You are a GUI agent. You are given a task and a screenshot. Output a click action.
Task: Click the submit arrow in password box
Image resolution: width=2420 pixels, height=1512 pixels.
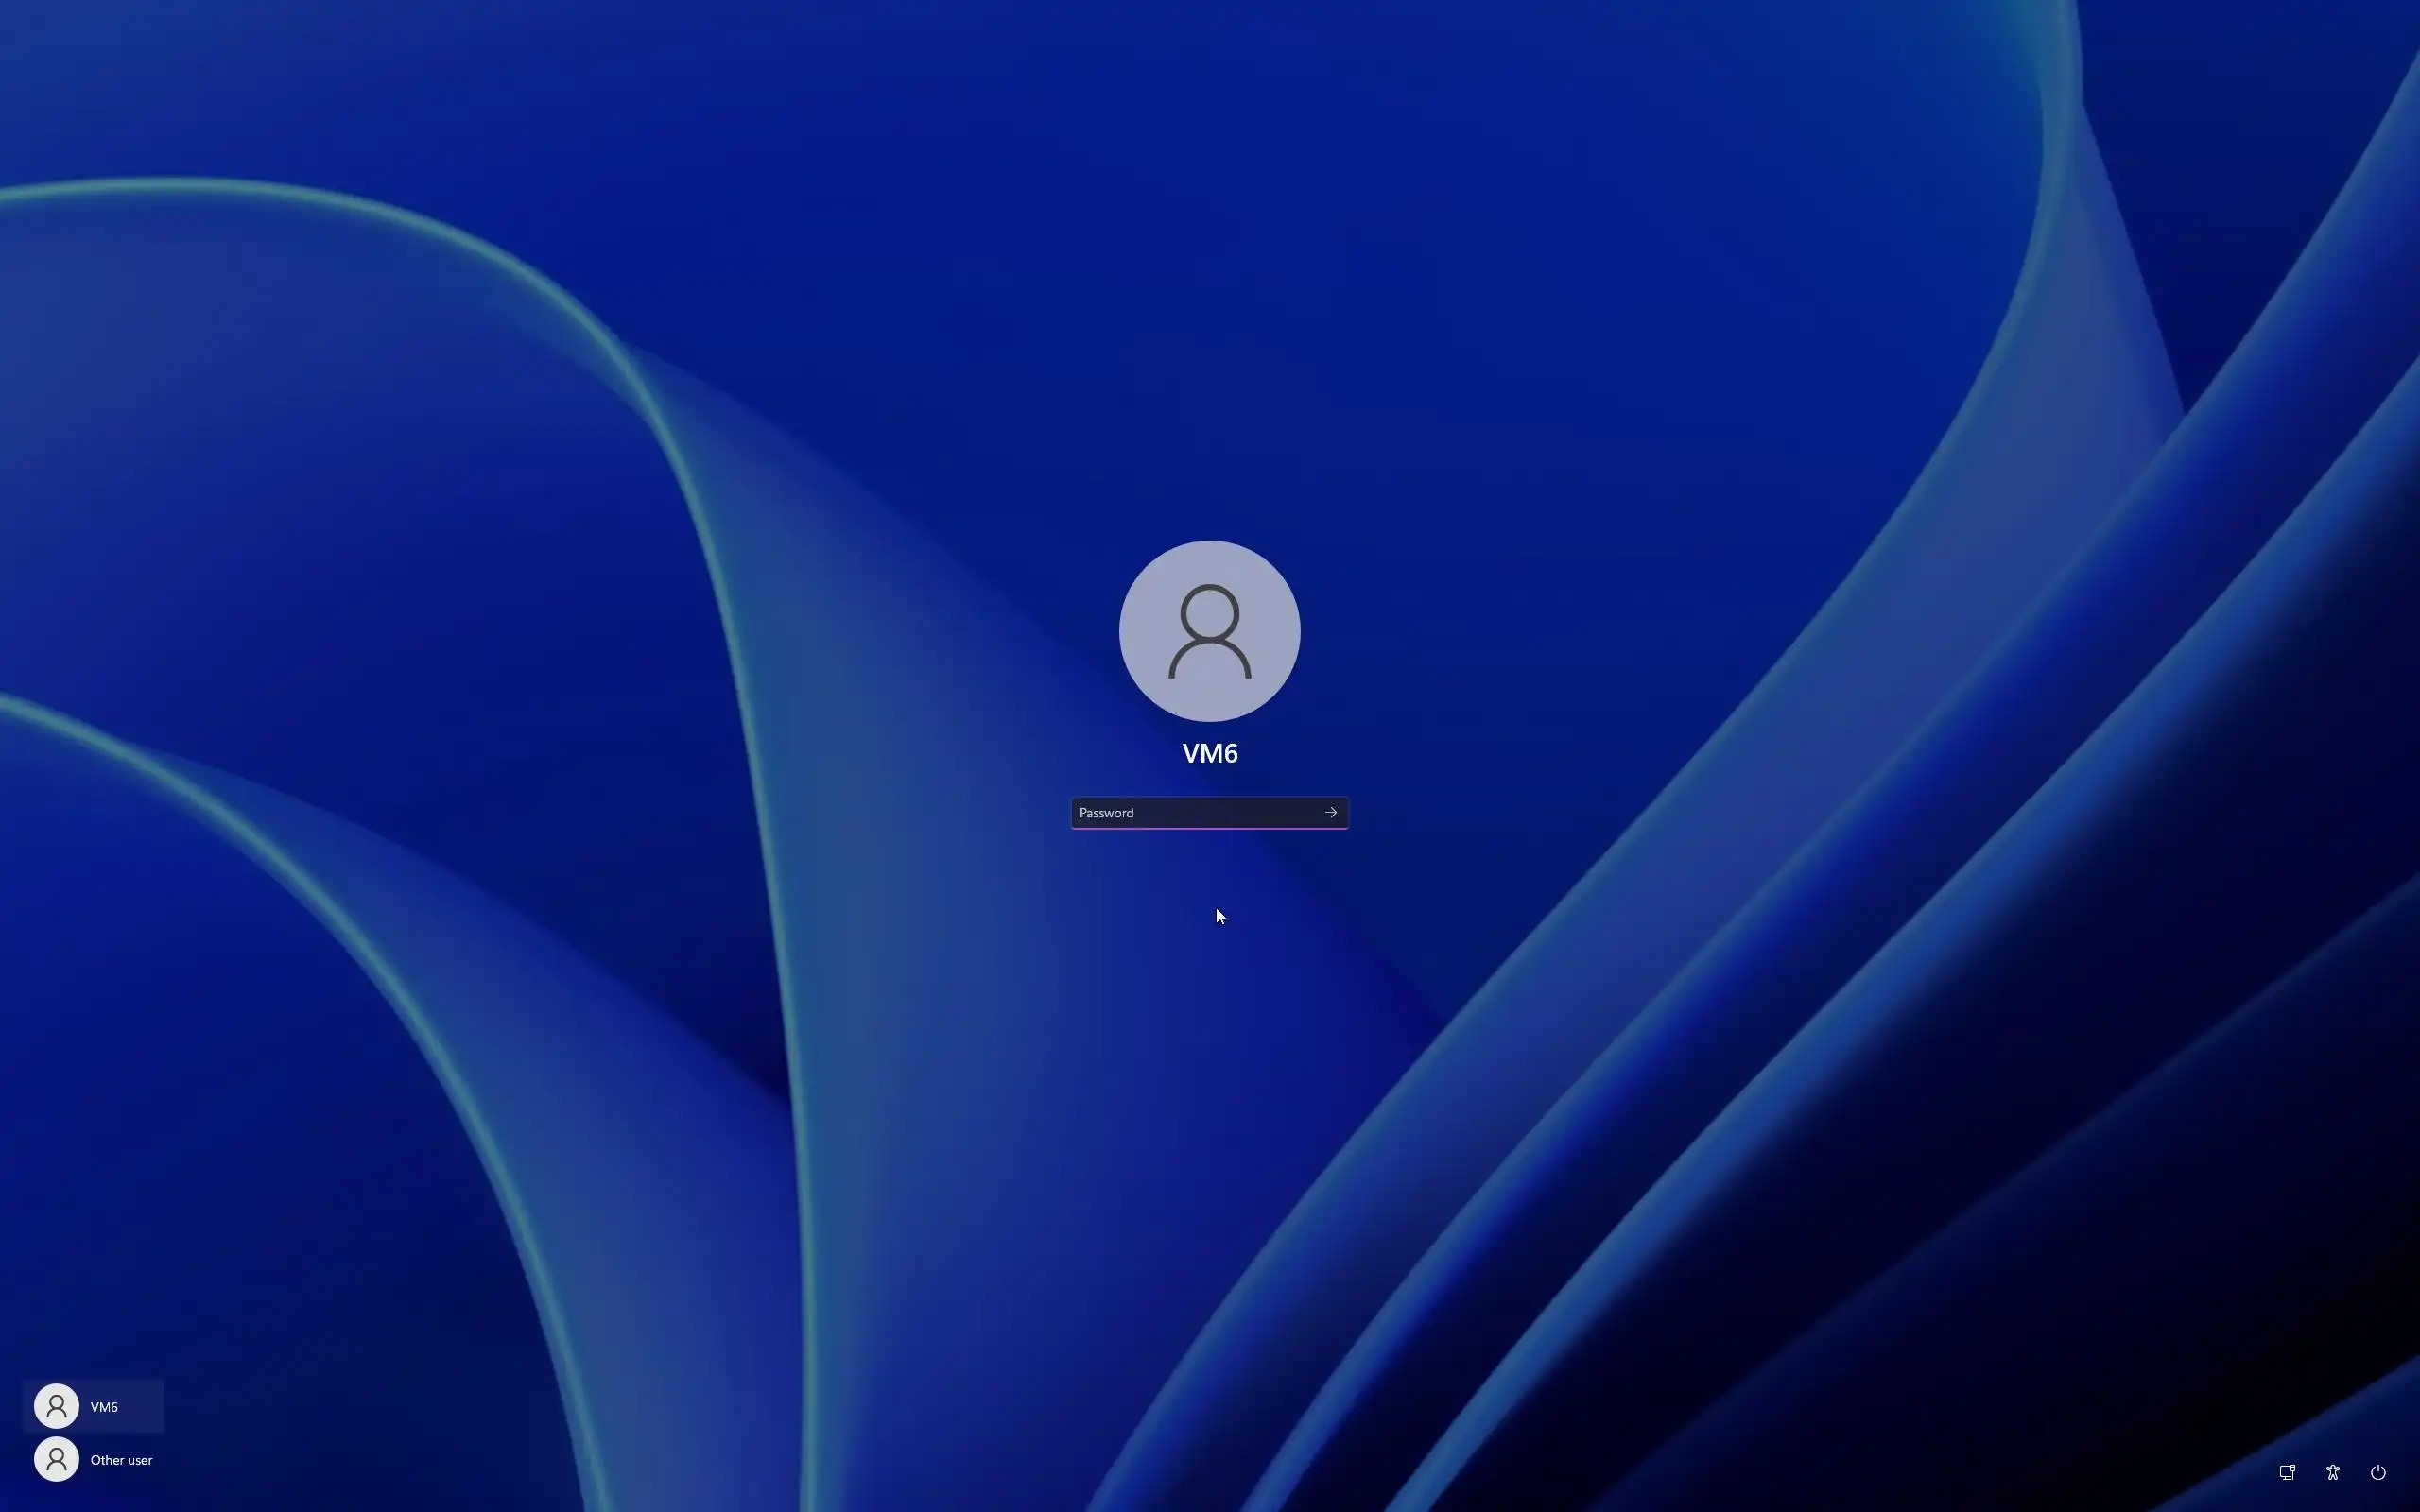[1330, 812]
